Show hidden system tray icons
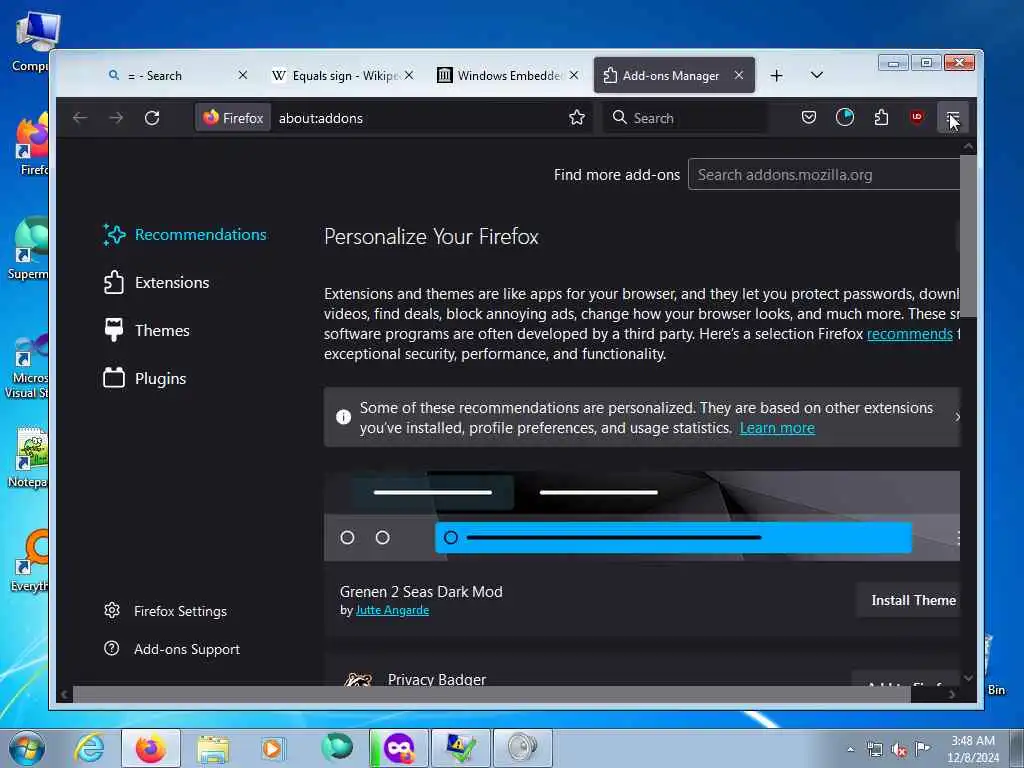Screen dimensions: 1024x768 850,749
